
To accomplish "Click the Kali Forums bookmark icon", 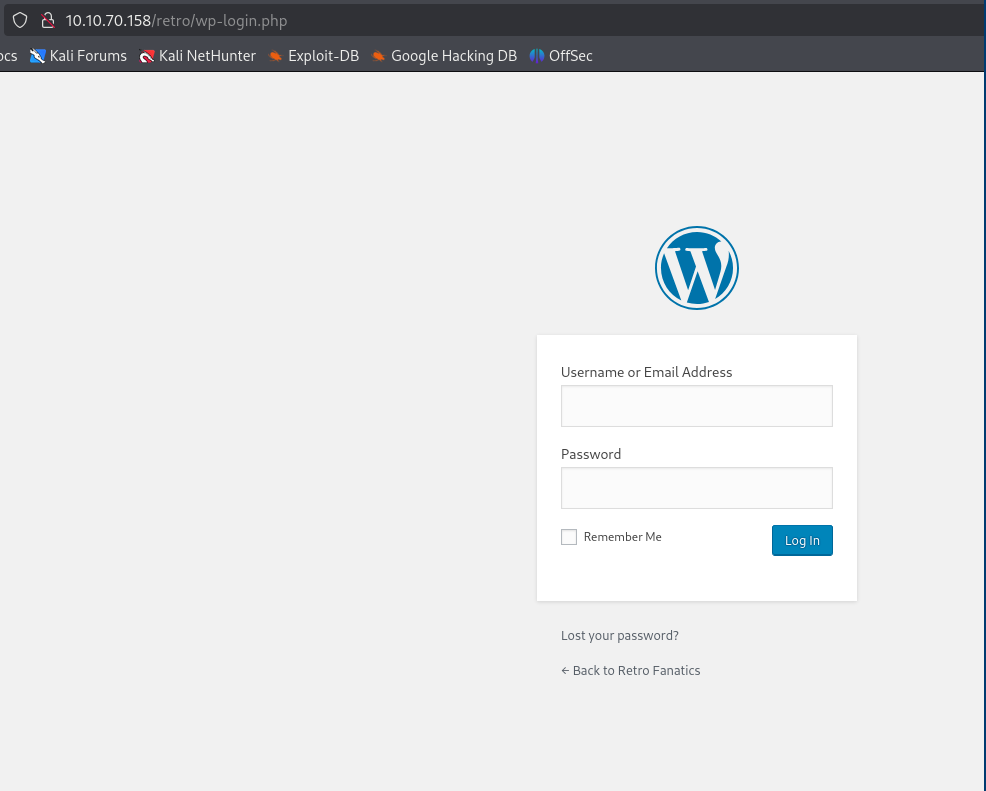I will point(38,56).
